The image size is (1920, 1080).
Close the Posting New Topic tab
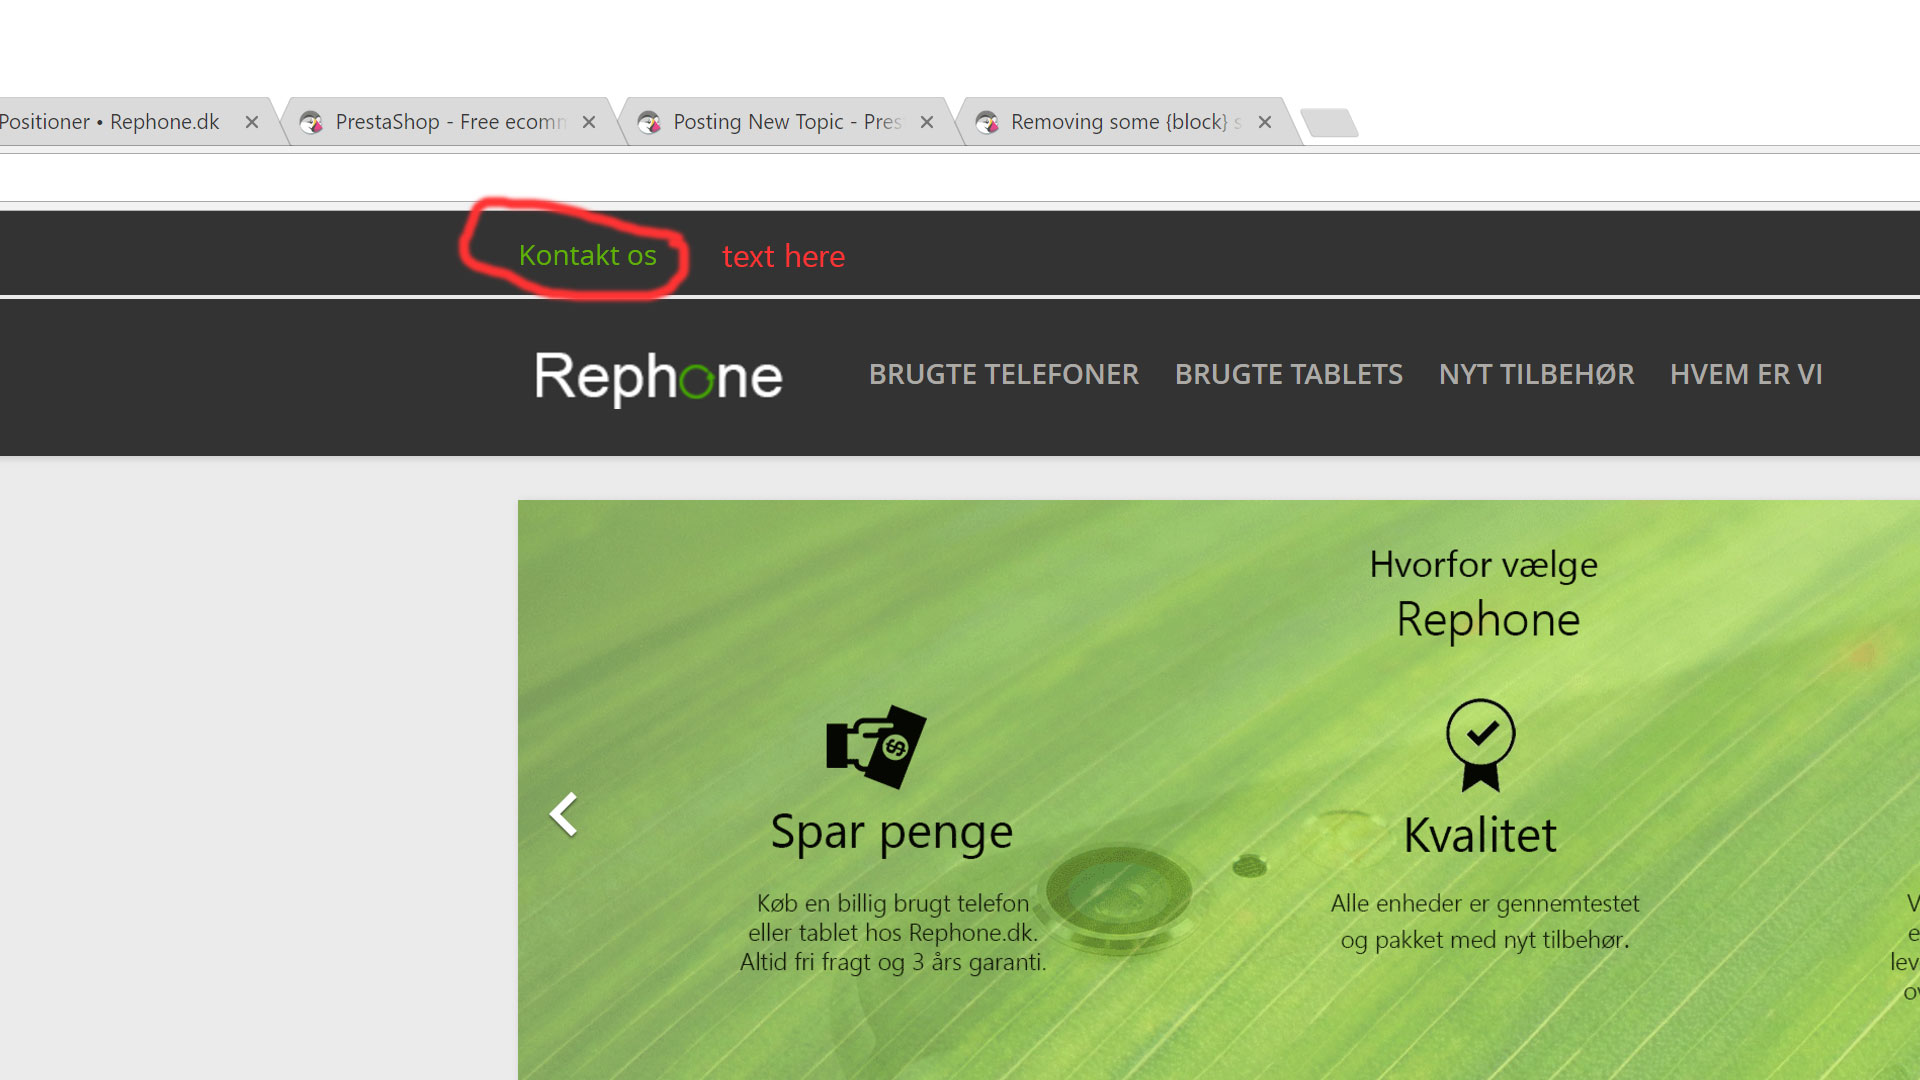(927, 122)
